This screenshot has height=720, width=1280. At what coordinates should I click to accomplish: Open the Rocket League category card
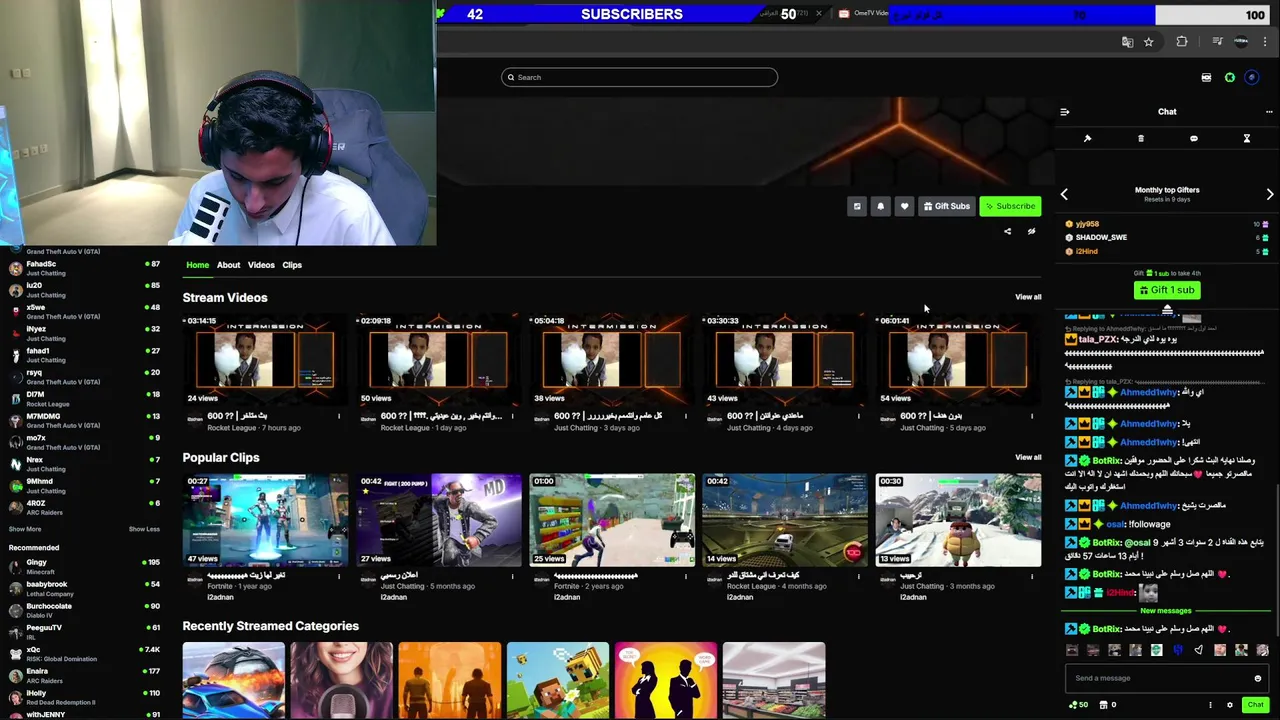pyautogui.click(x=234, y=681)
